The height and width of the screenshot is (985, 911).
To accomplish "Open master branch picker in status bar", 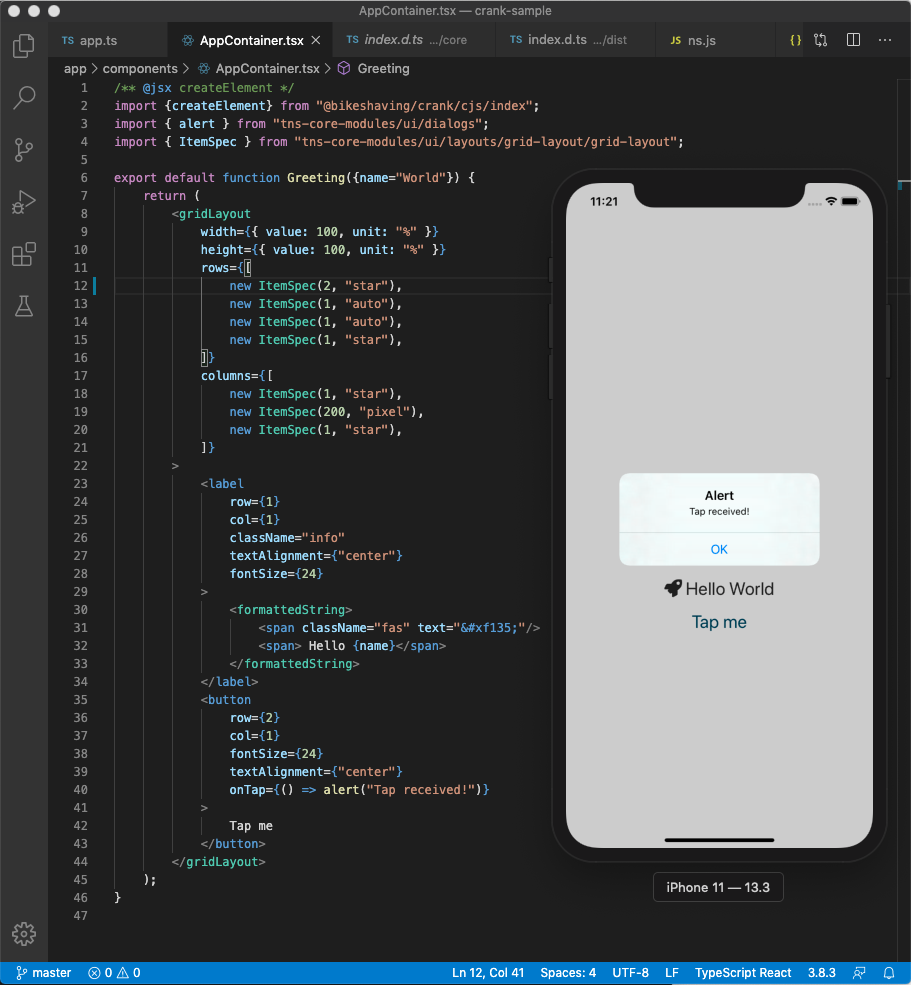I will 43,973.
